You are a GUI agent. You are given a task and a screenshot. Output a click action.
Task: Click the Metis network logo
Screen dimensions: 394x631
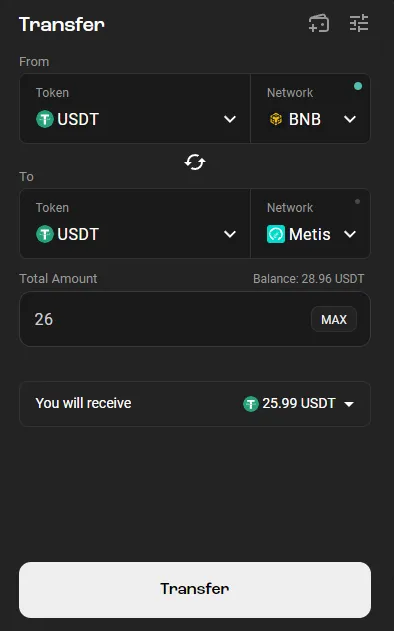[x=276, y=234]
